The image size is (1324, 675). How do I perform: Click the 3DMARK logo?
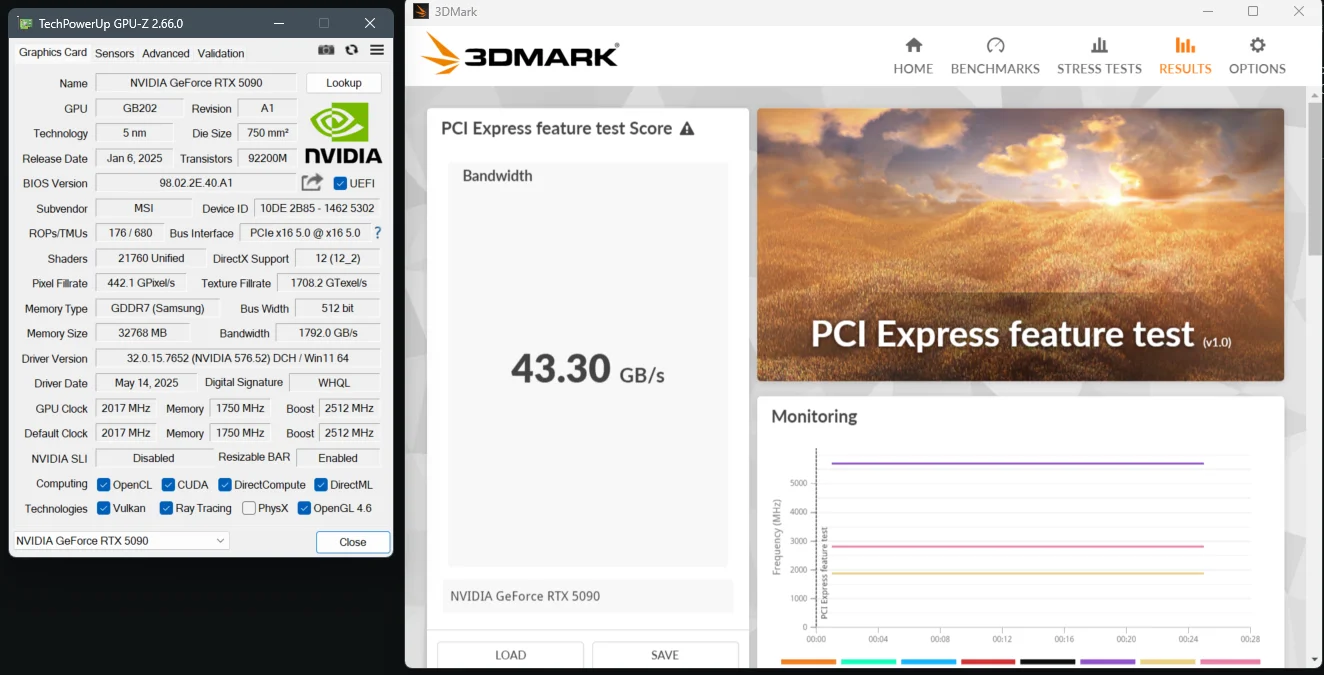[x=520, y=54]
